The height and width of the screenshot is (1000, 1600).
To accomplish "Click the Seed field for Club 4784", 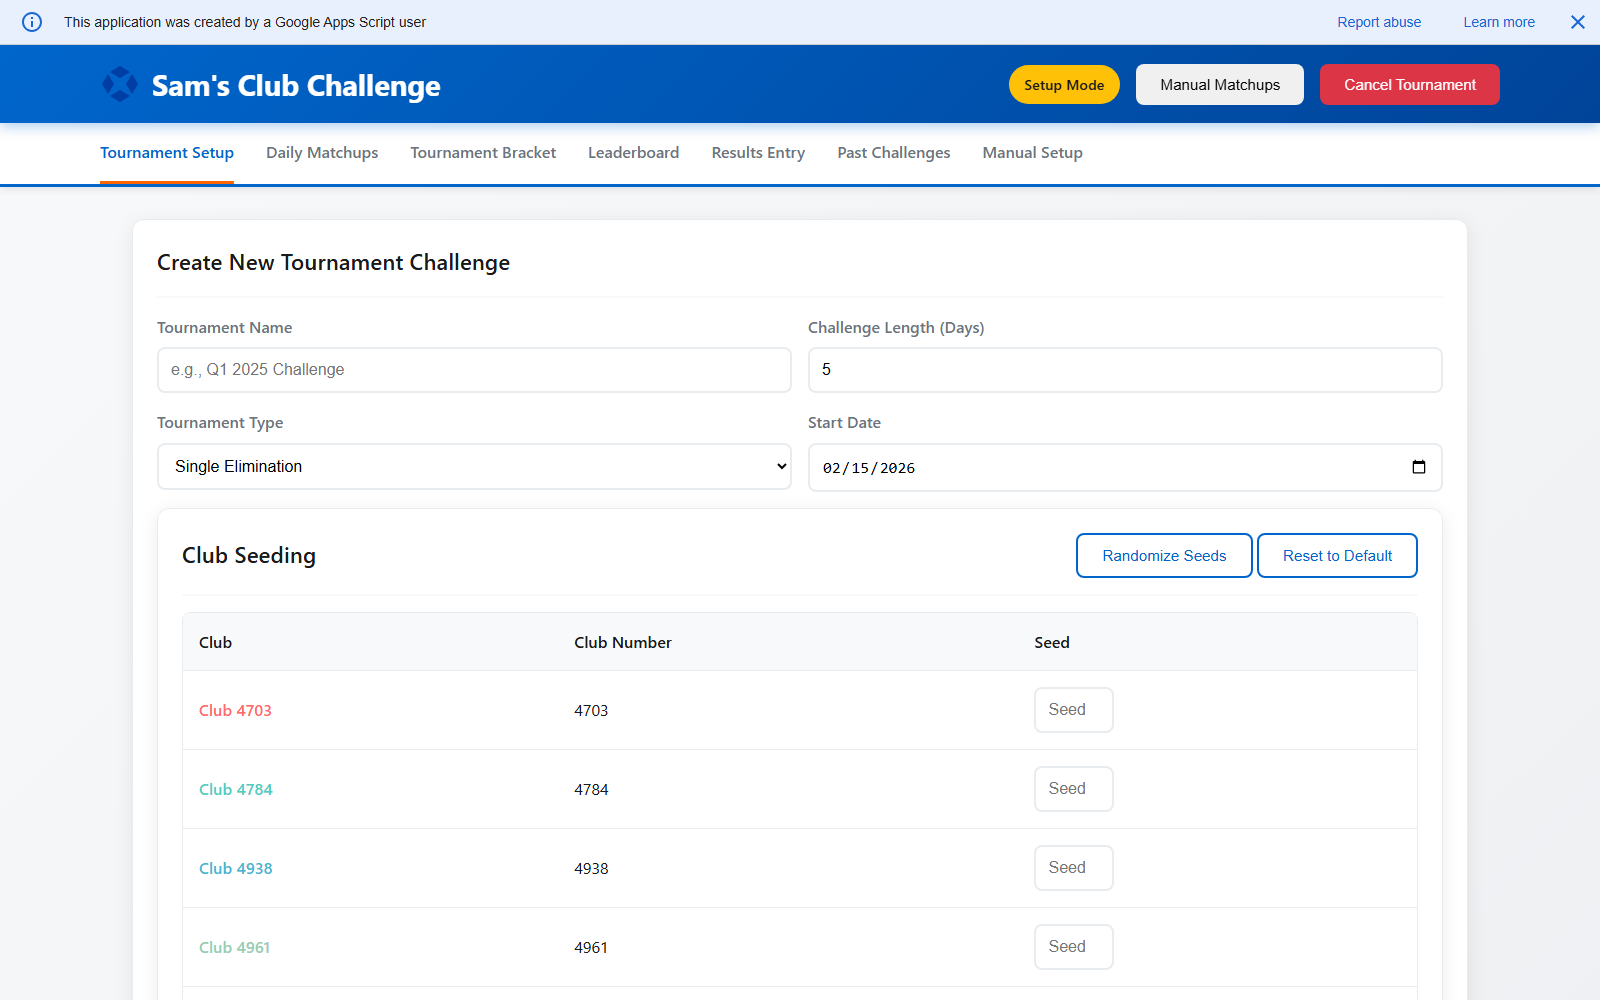I will click(x=1073, y=788).
